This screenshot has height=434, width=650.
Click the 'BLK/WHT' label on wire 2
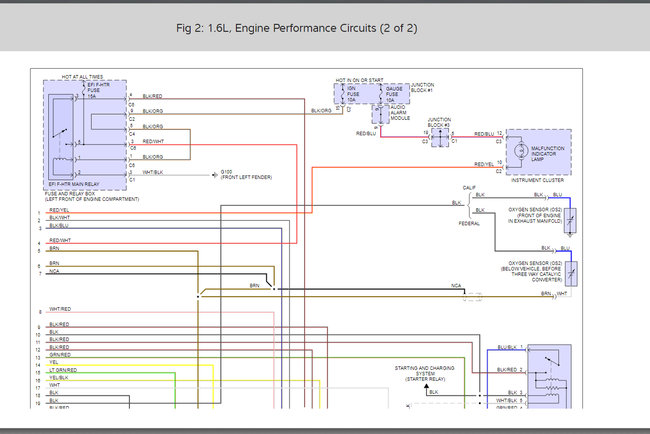point(60,218)
